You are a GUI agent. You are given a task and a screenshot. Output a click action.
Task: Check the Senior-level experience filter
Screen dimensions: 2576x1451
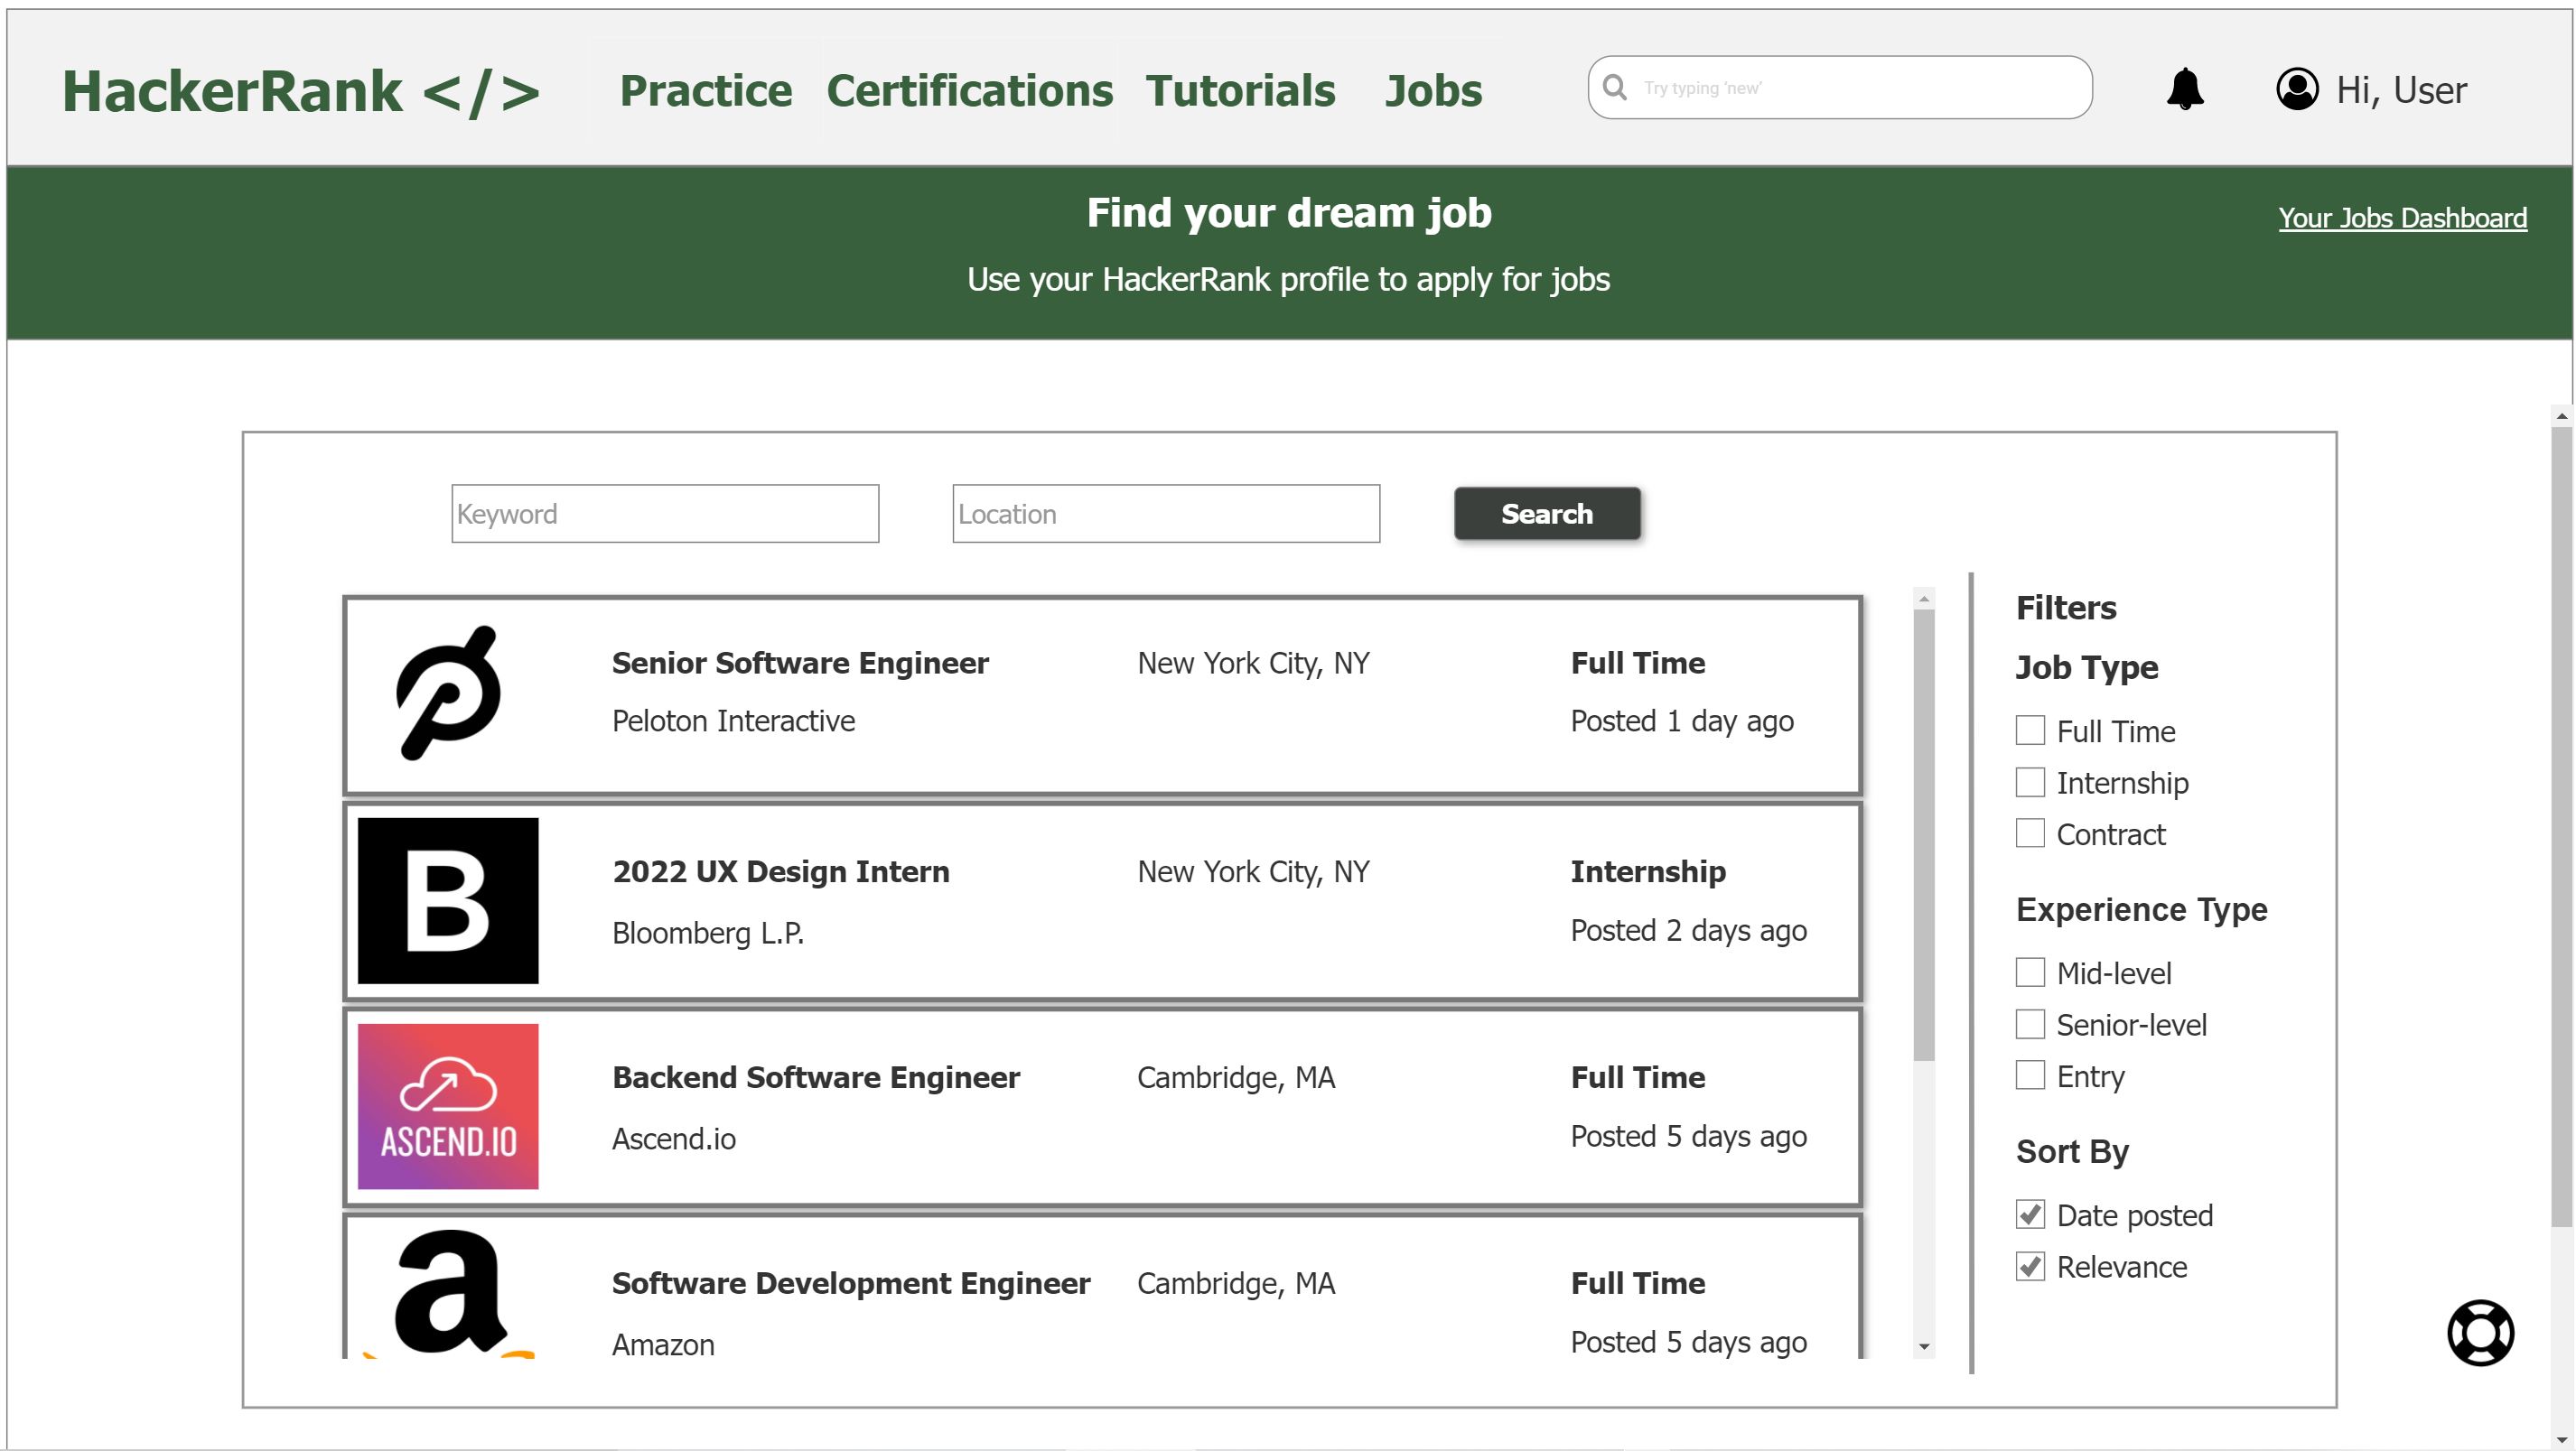(2030, 1024)
